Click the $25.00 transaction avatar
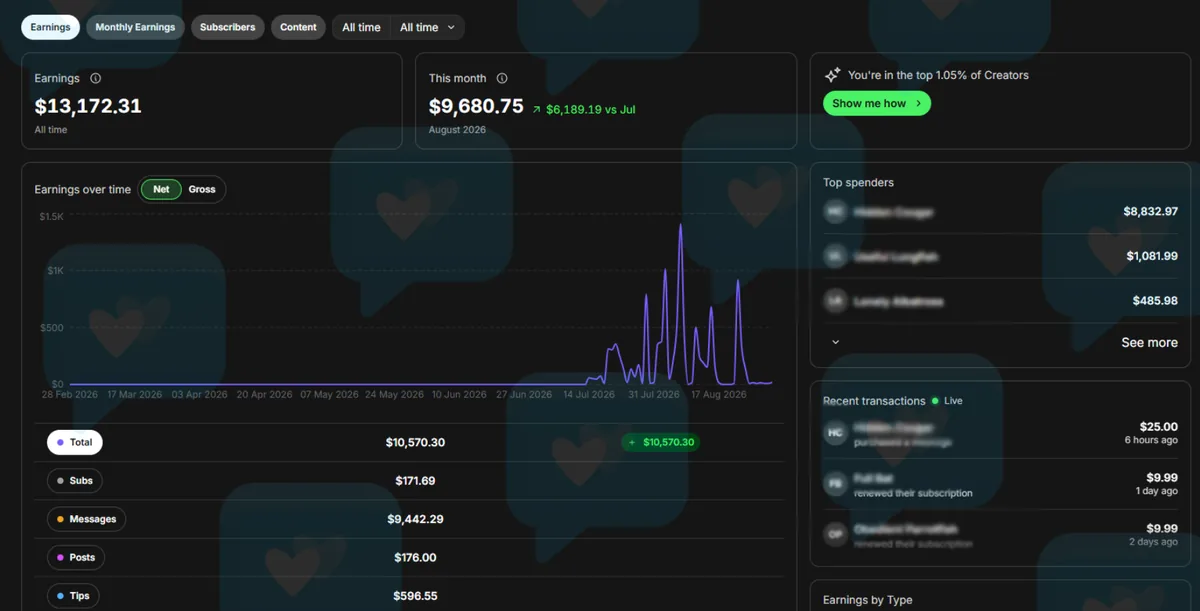 point(835,433)
